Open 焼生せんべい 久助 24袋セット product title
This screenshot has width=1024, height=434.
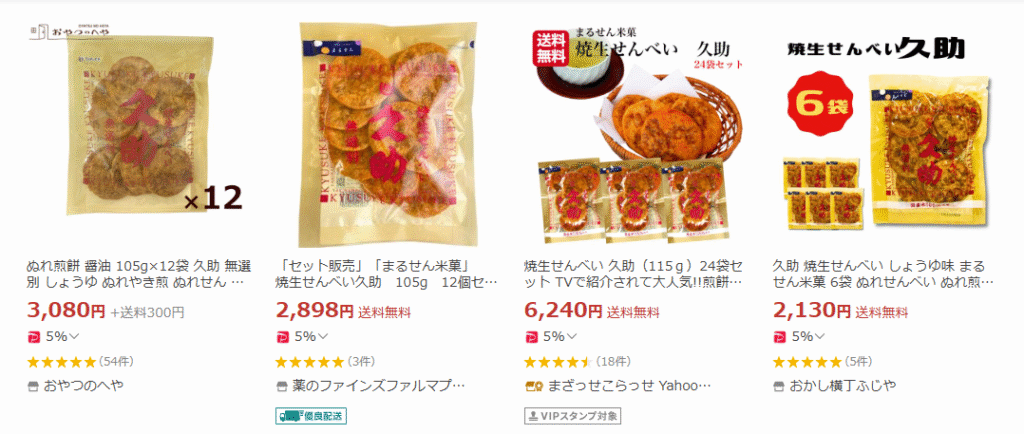click(x=633, y=275)
